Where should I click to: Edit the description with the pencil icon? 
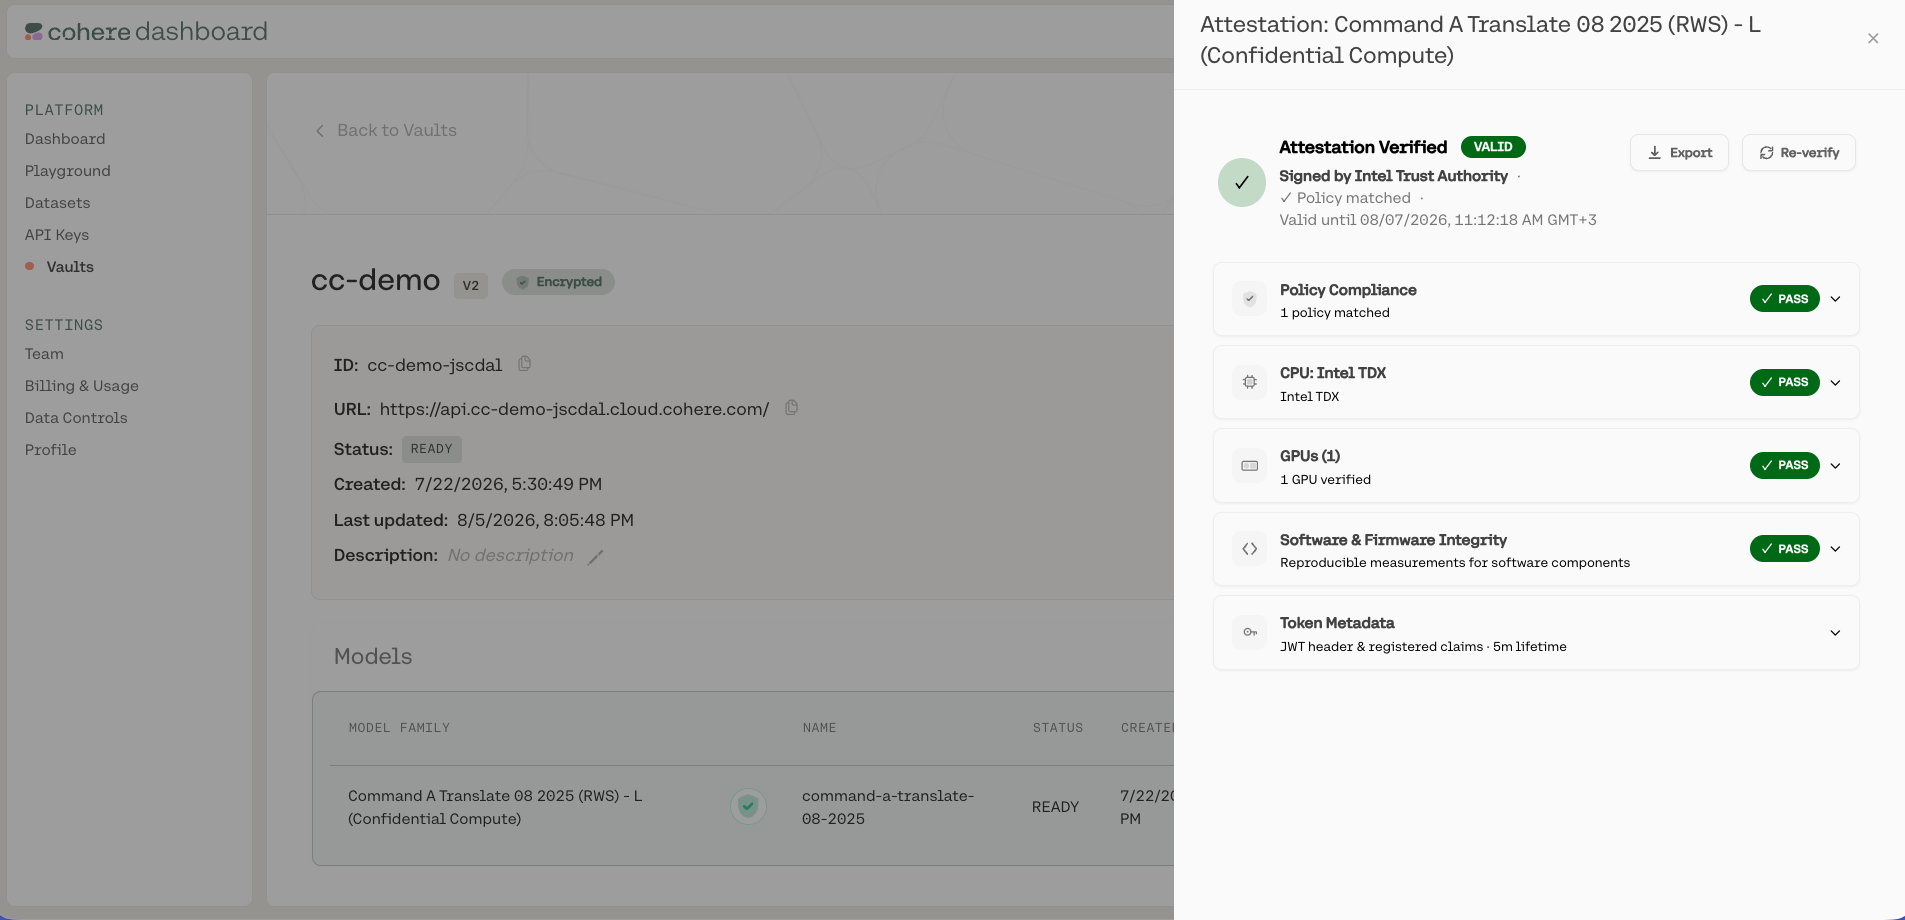(596, 557)
